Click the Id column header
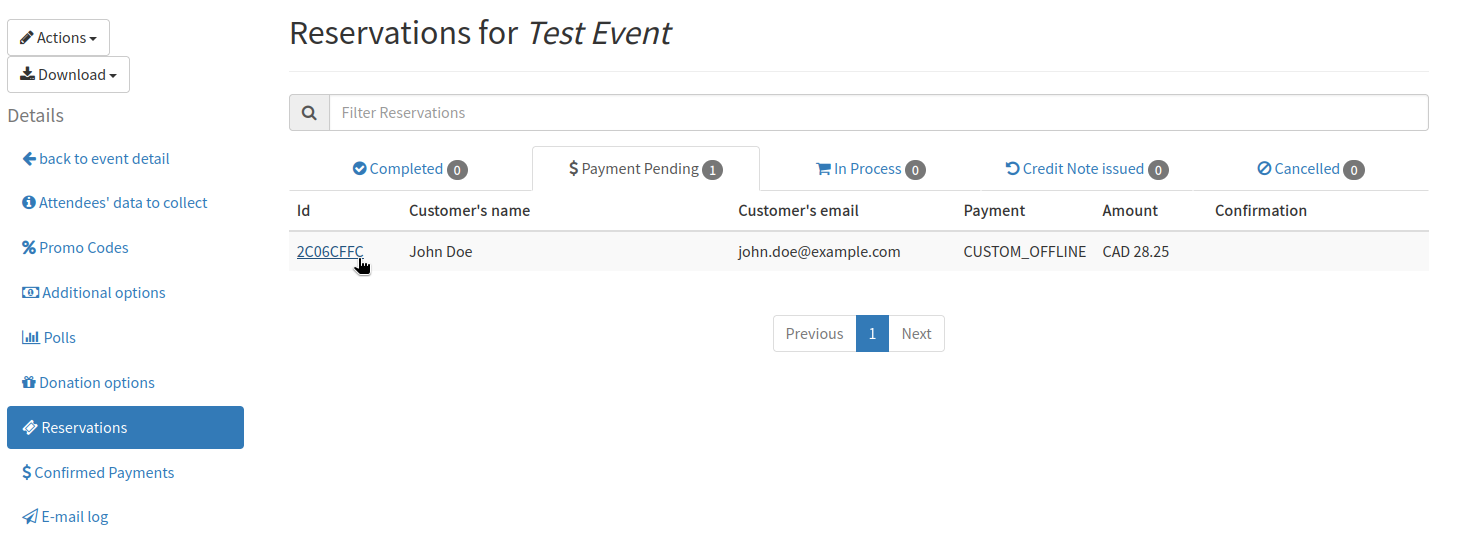The width and height of the screenshot is (1464, 545). click(x=304, y=210)
